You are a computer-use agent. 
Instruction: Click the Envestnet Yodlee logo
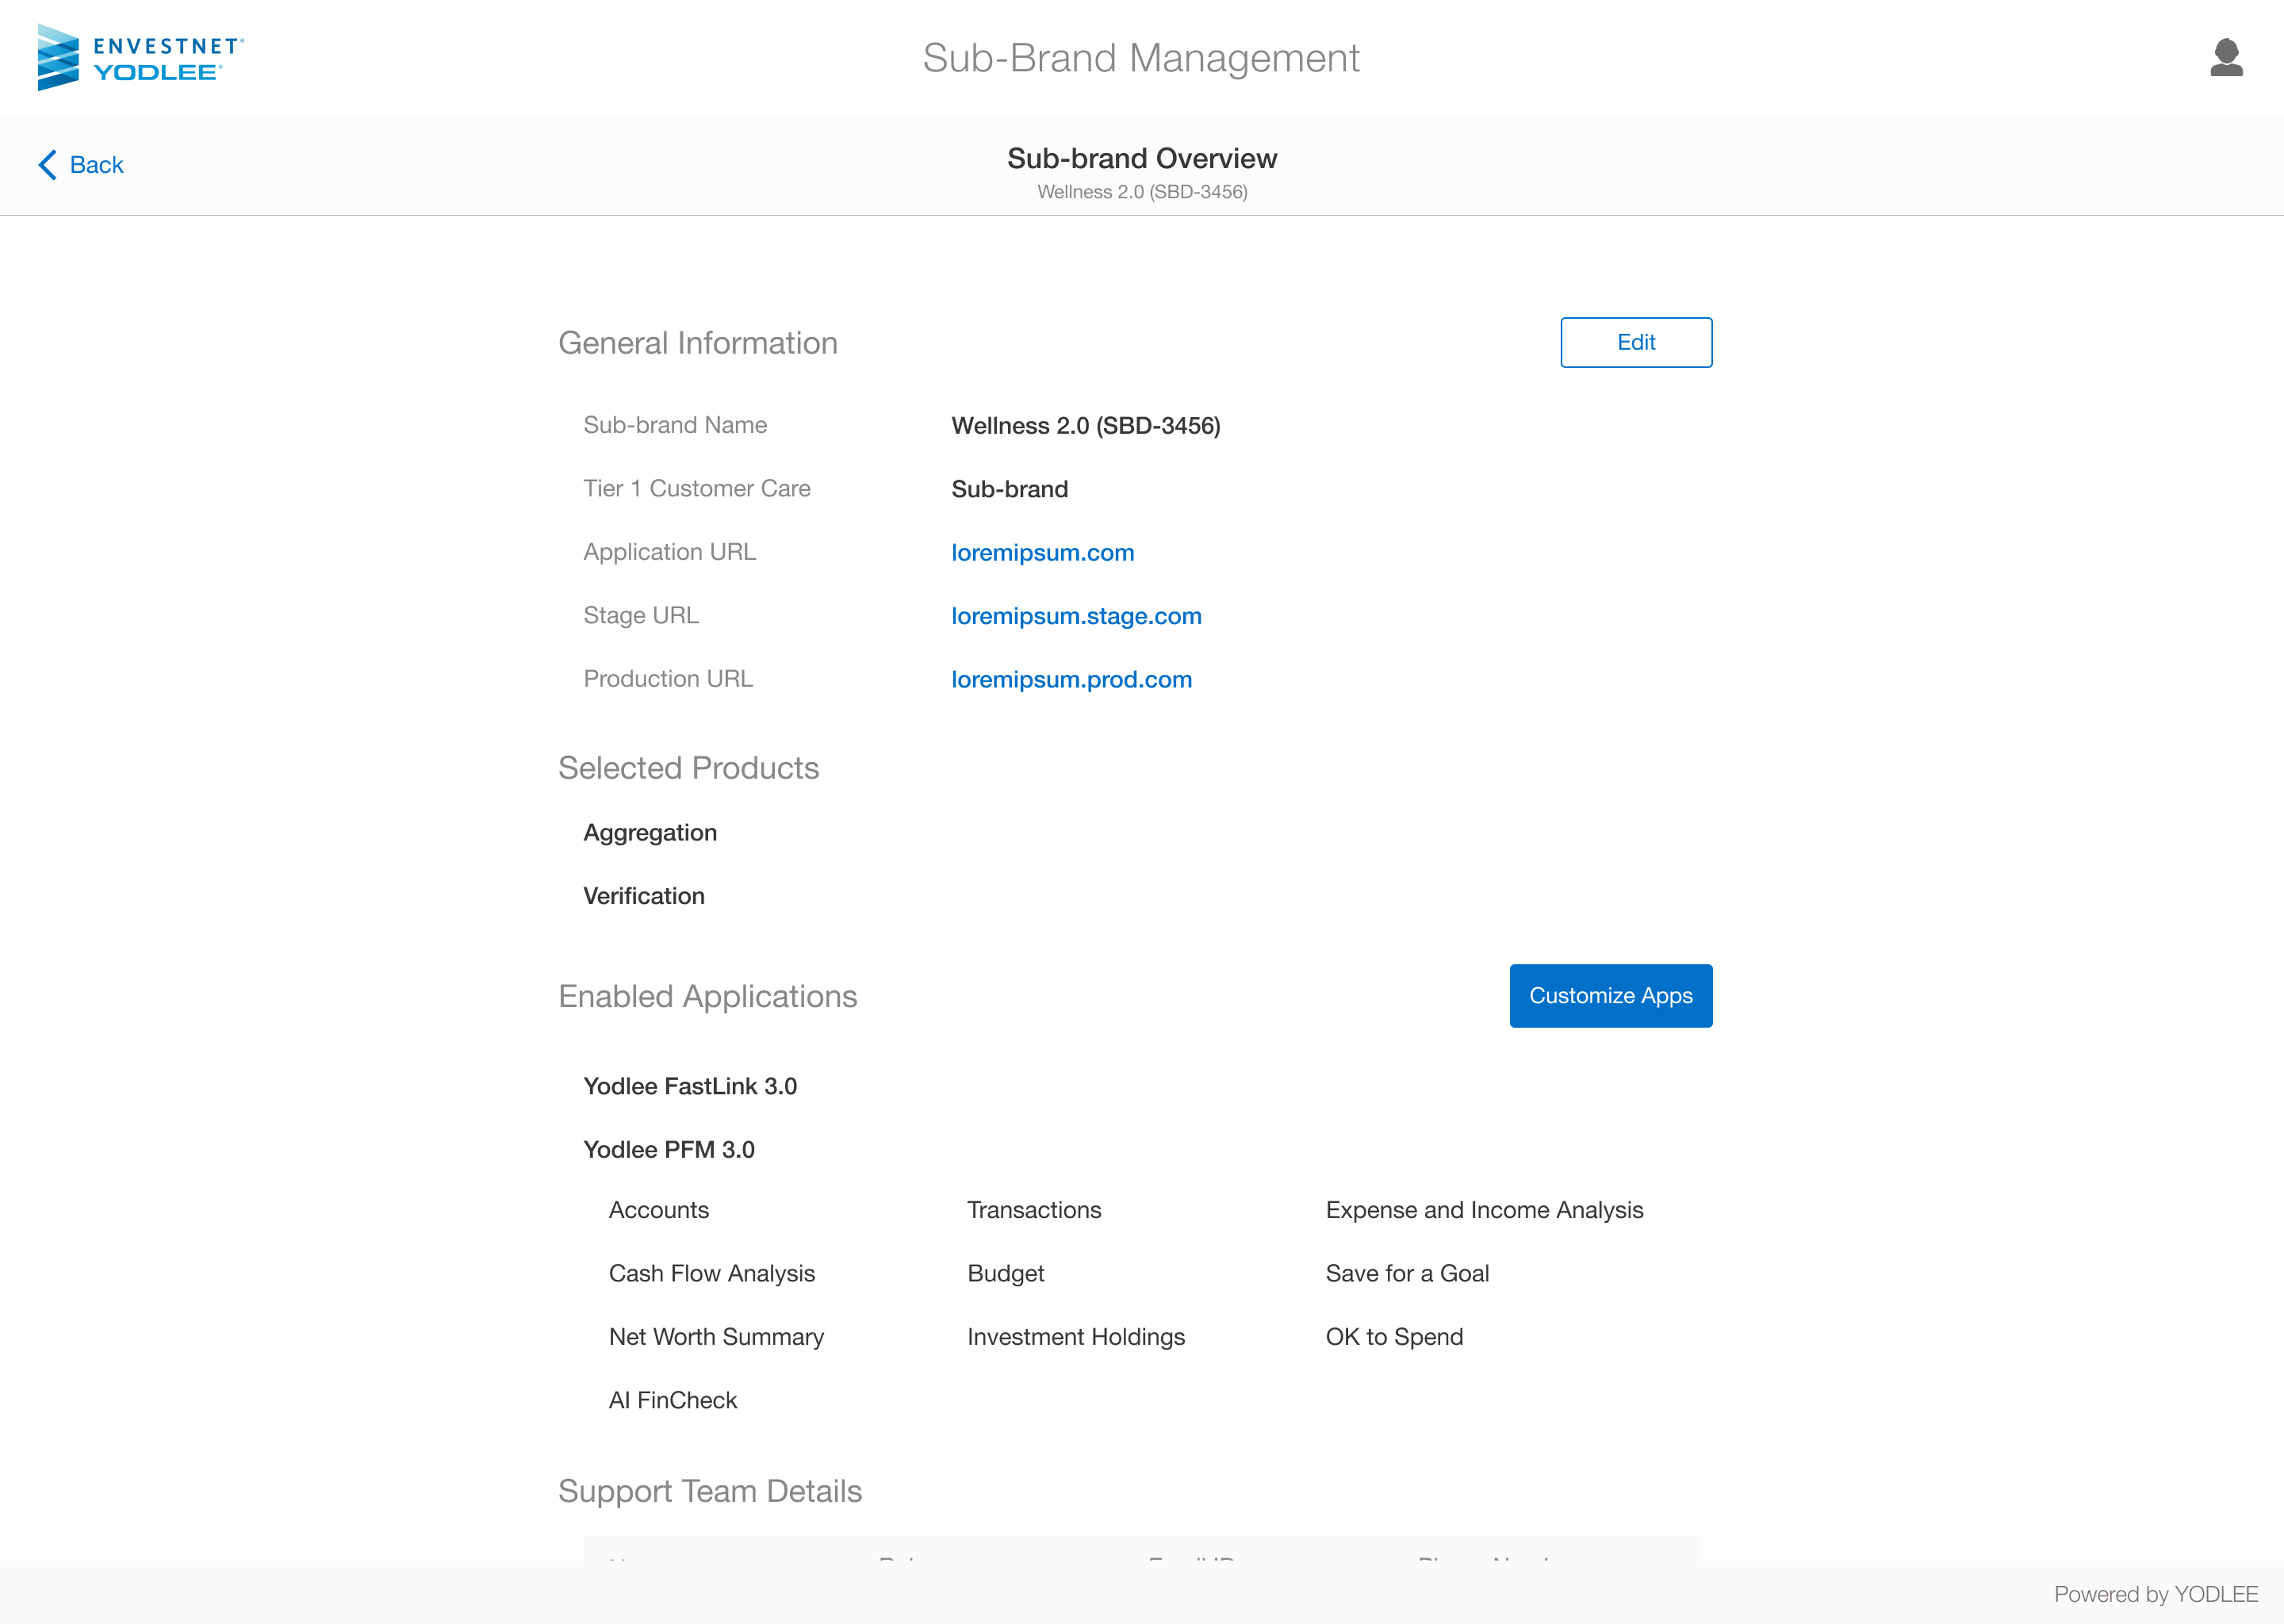tap(141, 58)
